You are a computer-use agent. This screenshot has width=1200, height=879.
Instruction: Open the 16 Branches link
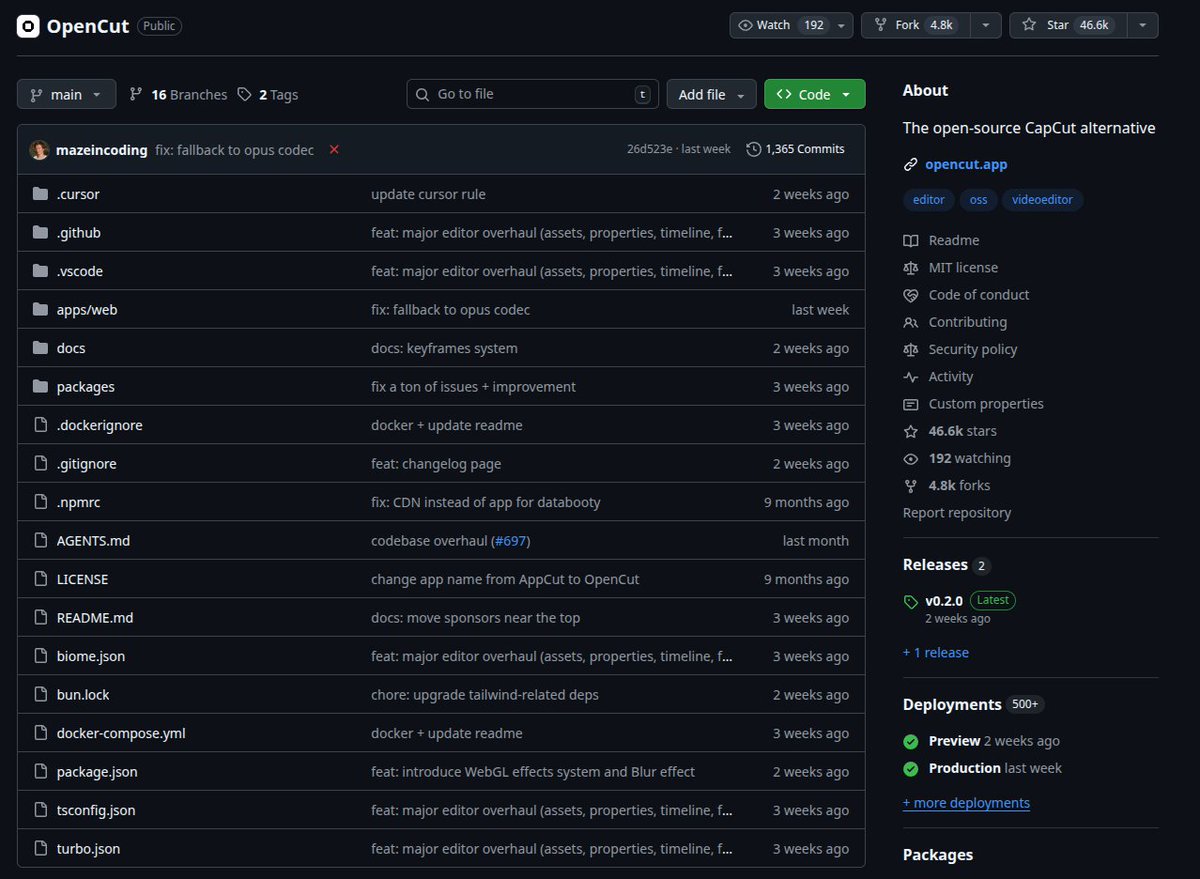(178, 94)
